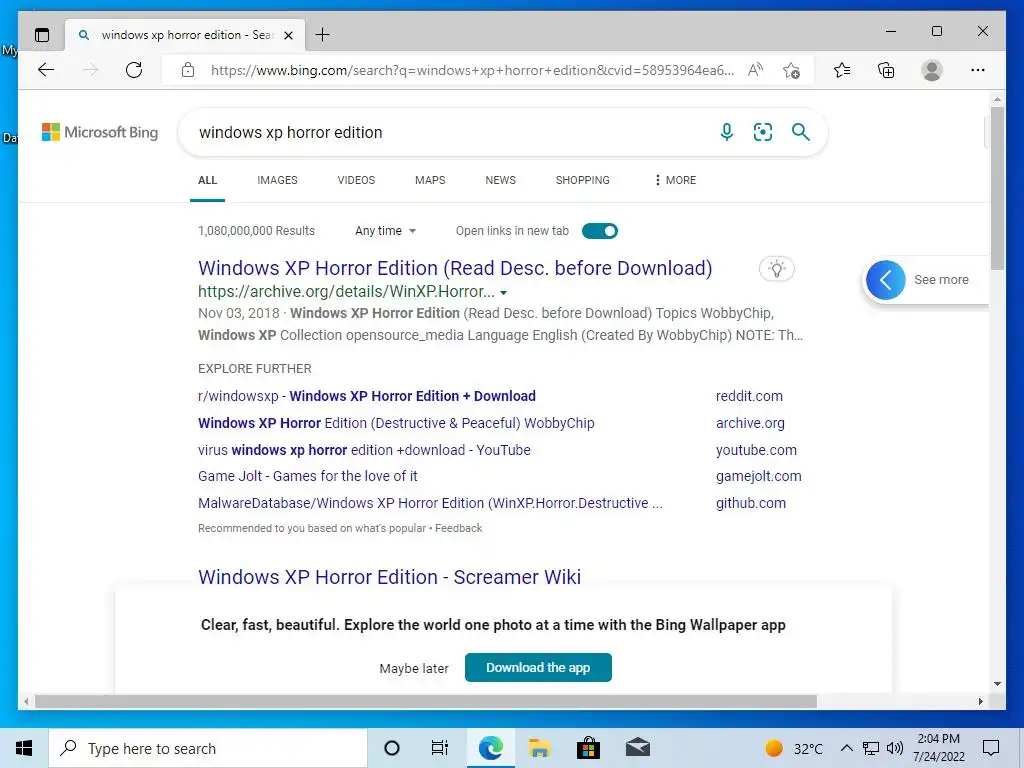The height and width of the screenshot is (768, 1024).
Task: Switch to NEWS tab
Action: point(500,180)
